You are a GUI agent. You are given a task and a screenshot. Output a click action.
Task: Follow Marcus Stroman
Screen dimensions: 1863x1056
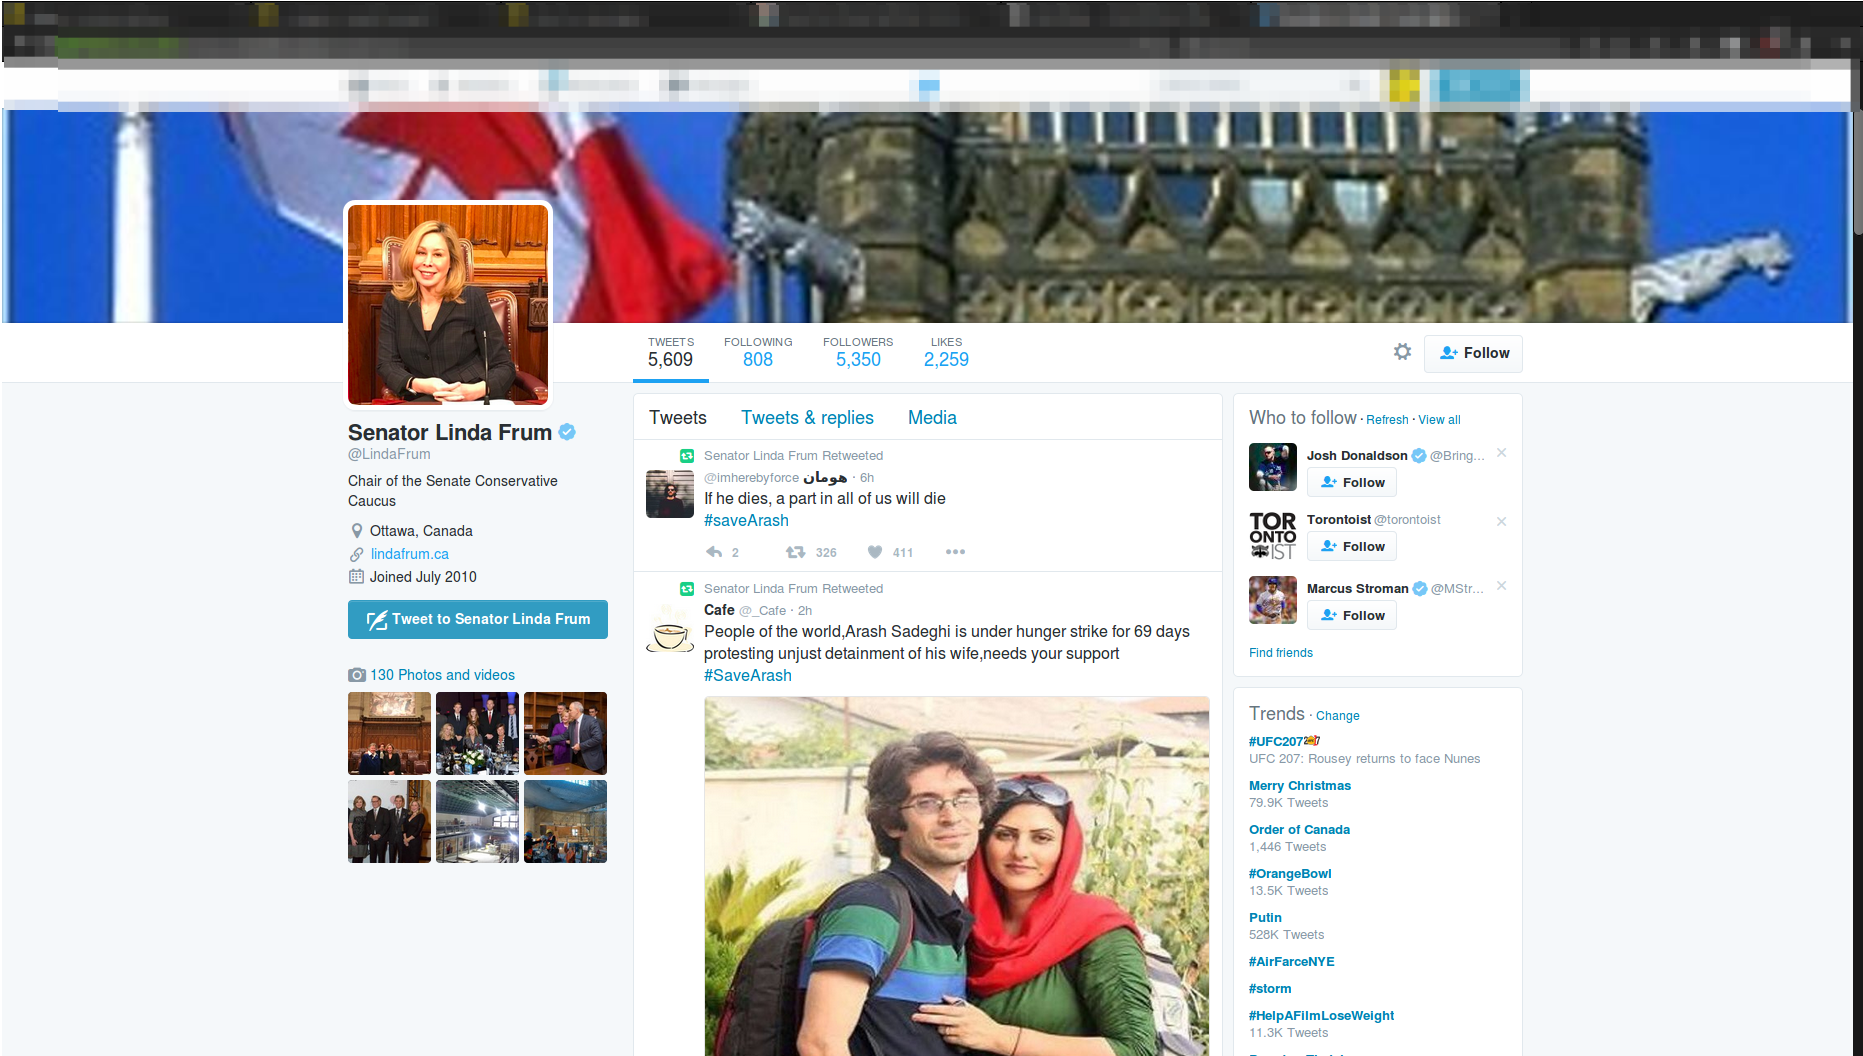[1352, 615]
